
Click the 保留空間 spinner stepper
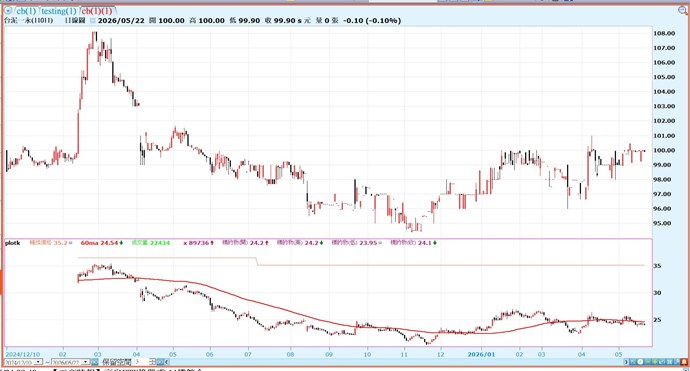[152, 362]
